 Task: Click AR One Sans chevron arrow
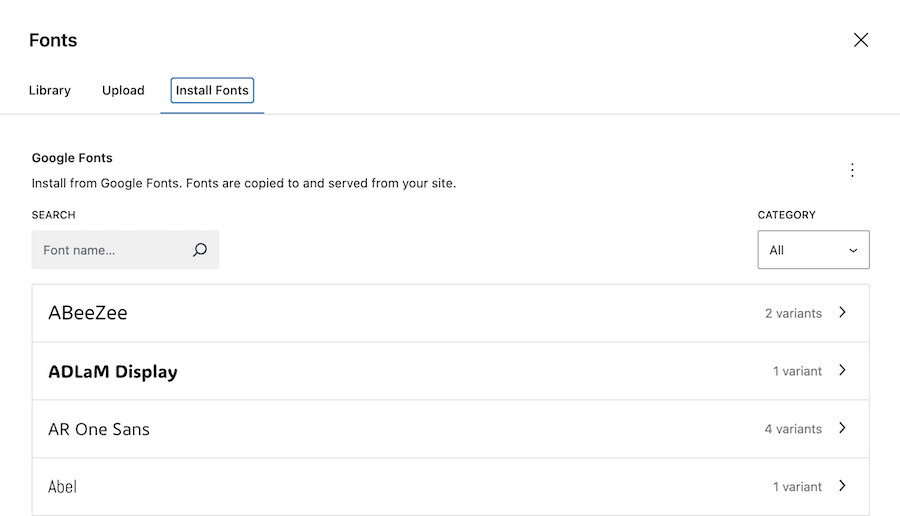point(842,429)
